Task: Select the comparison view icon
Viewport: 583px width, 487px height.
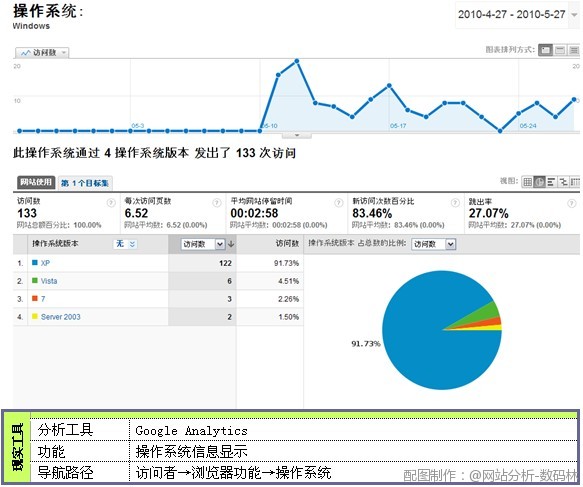Action: 563,182
